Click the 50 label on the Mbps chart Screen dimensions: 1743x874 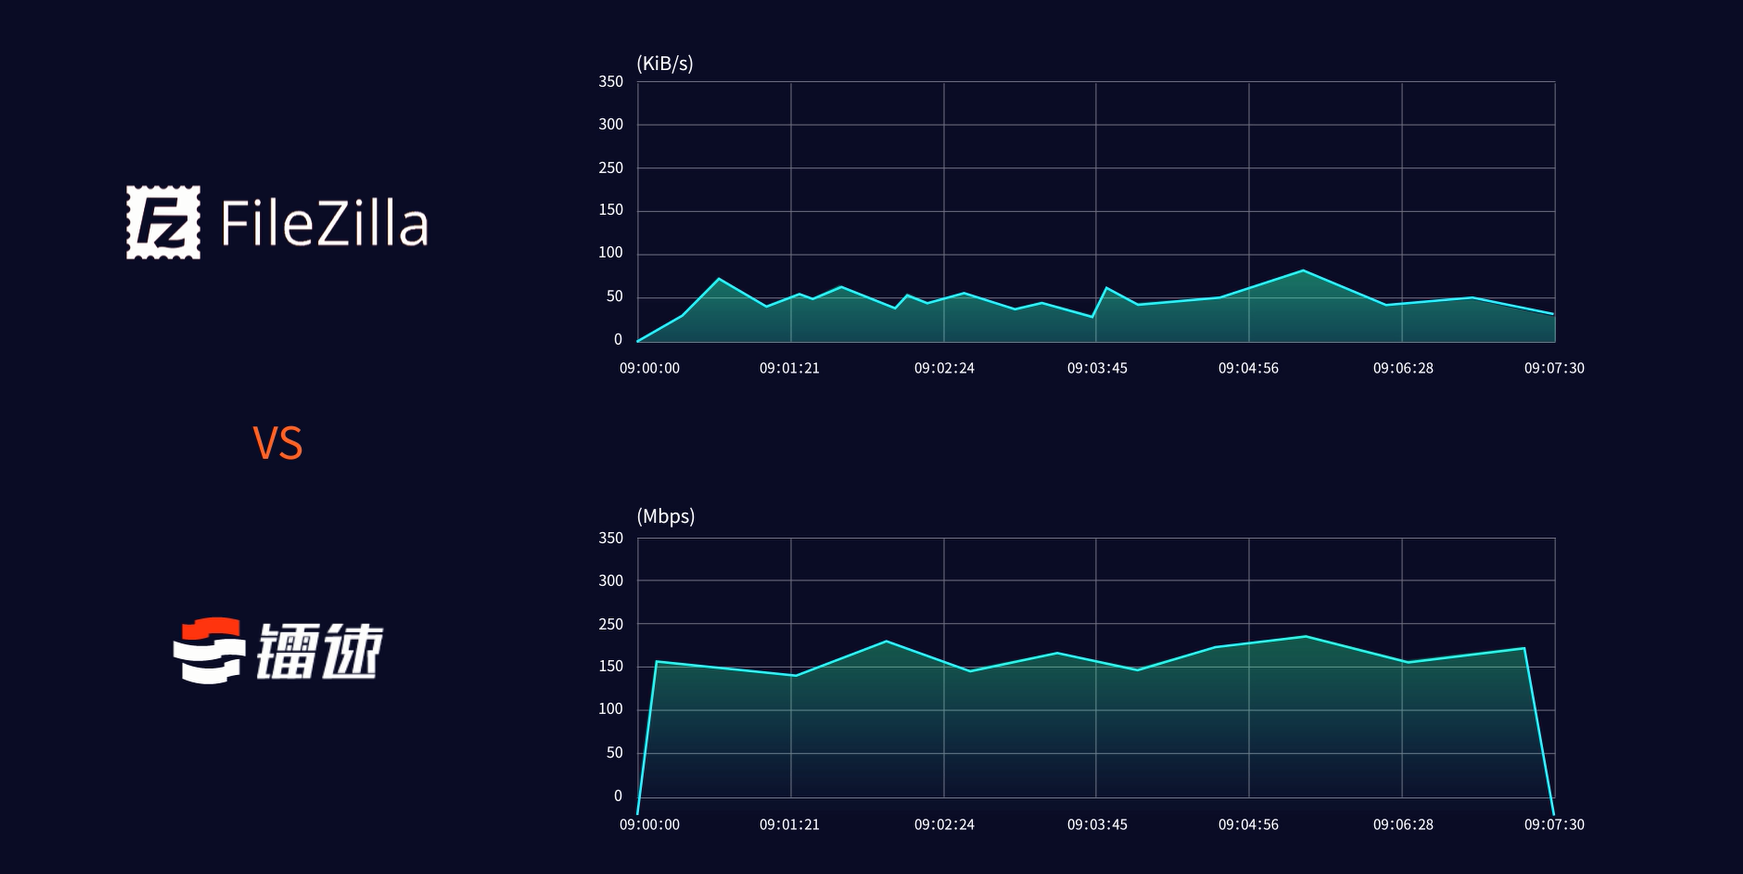(614, 753)
